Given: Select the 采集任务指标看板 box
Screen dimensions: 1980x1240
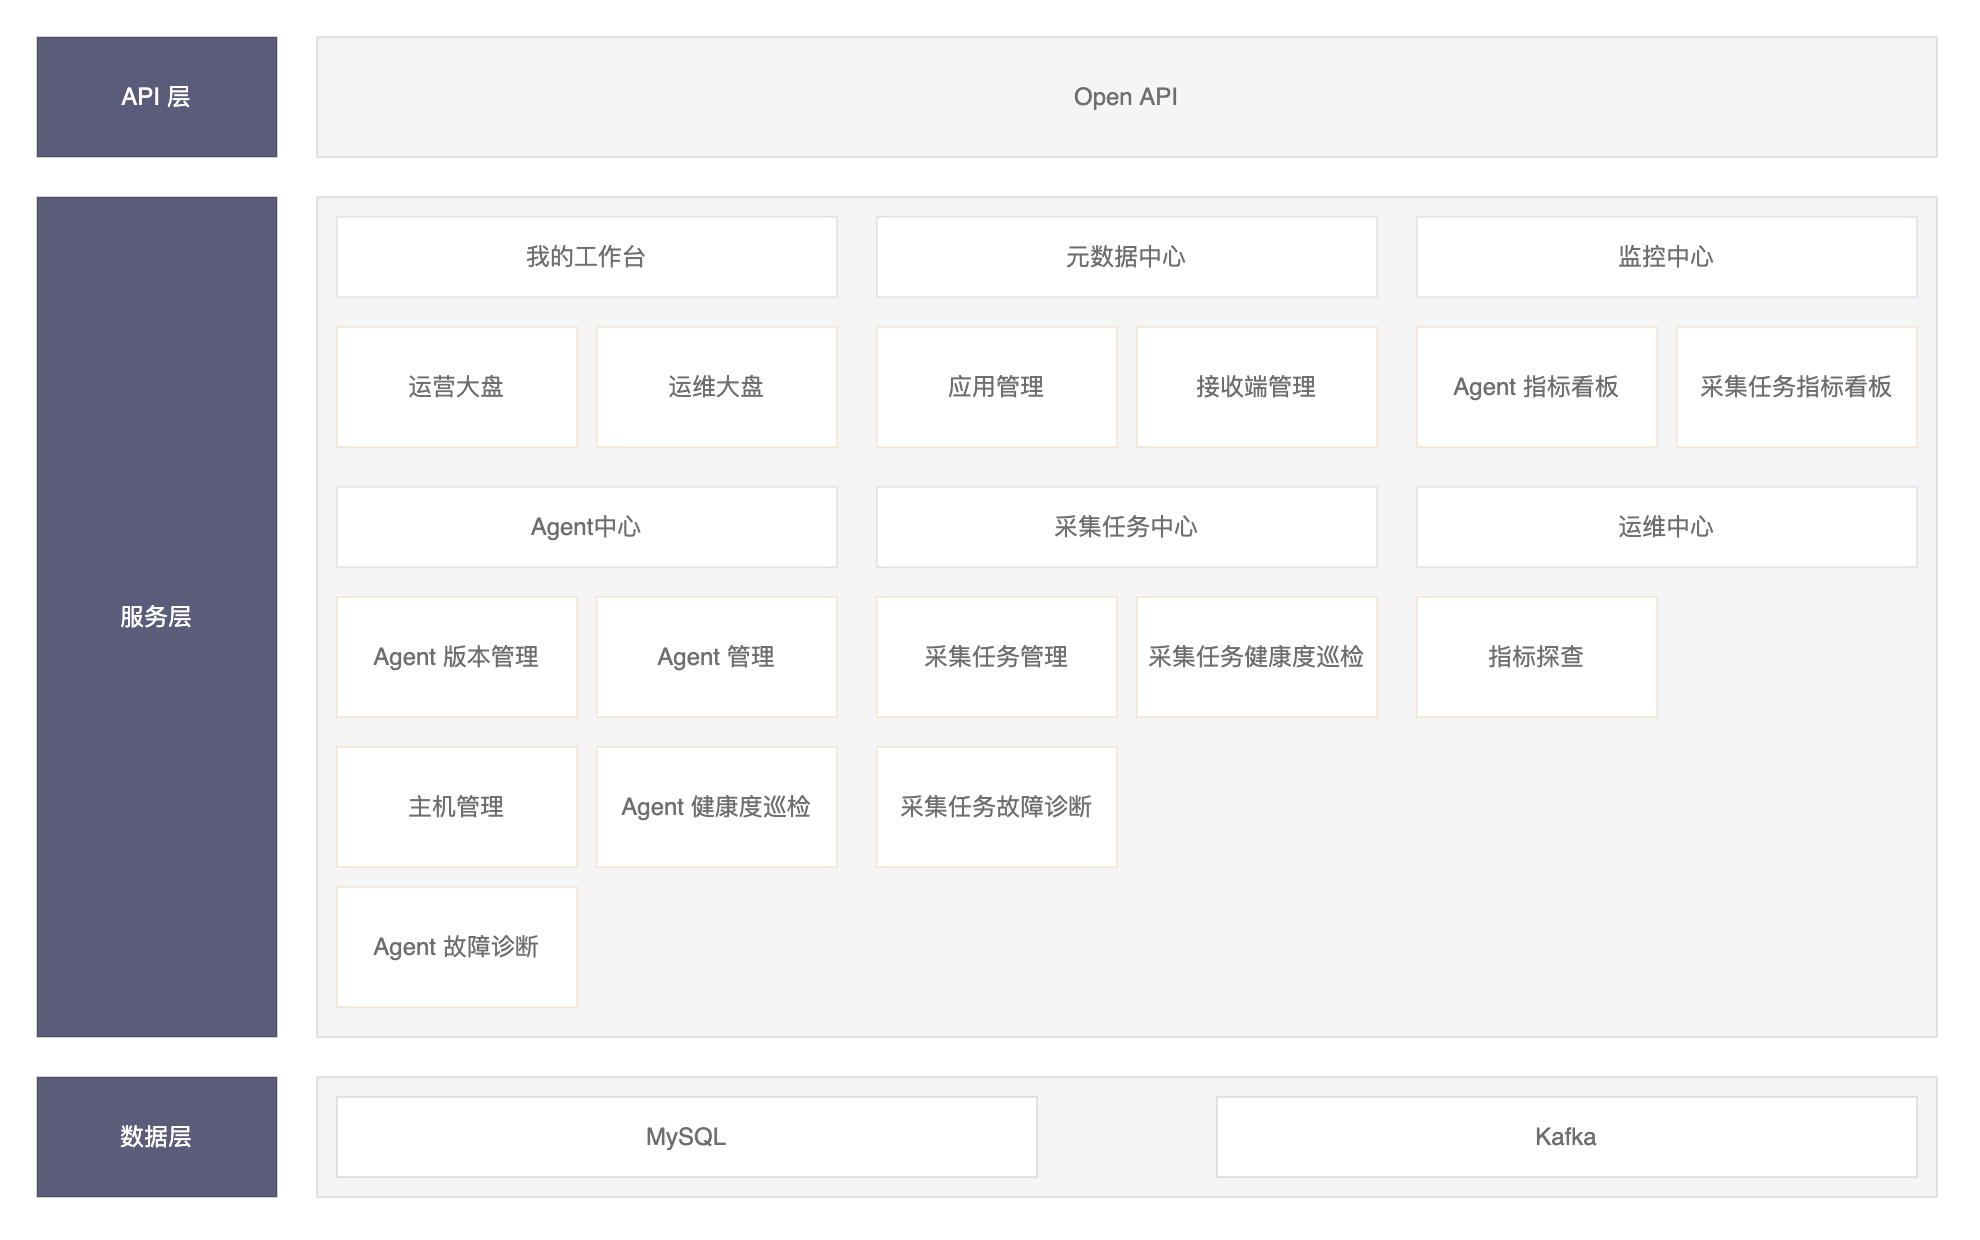Looking at the screenshot, I should tap(1796, 387).
